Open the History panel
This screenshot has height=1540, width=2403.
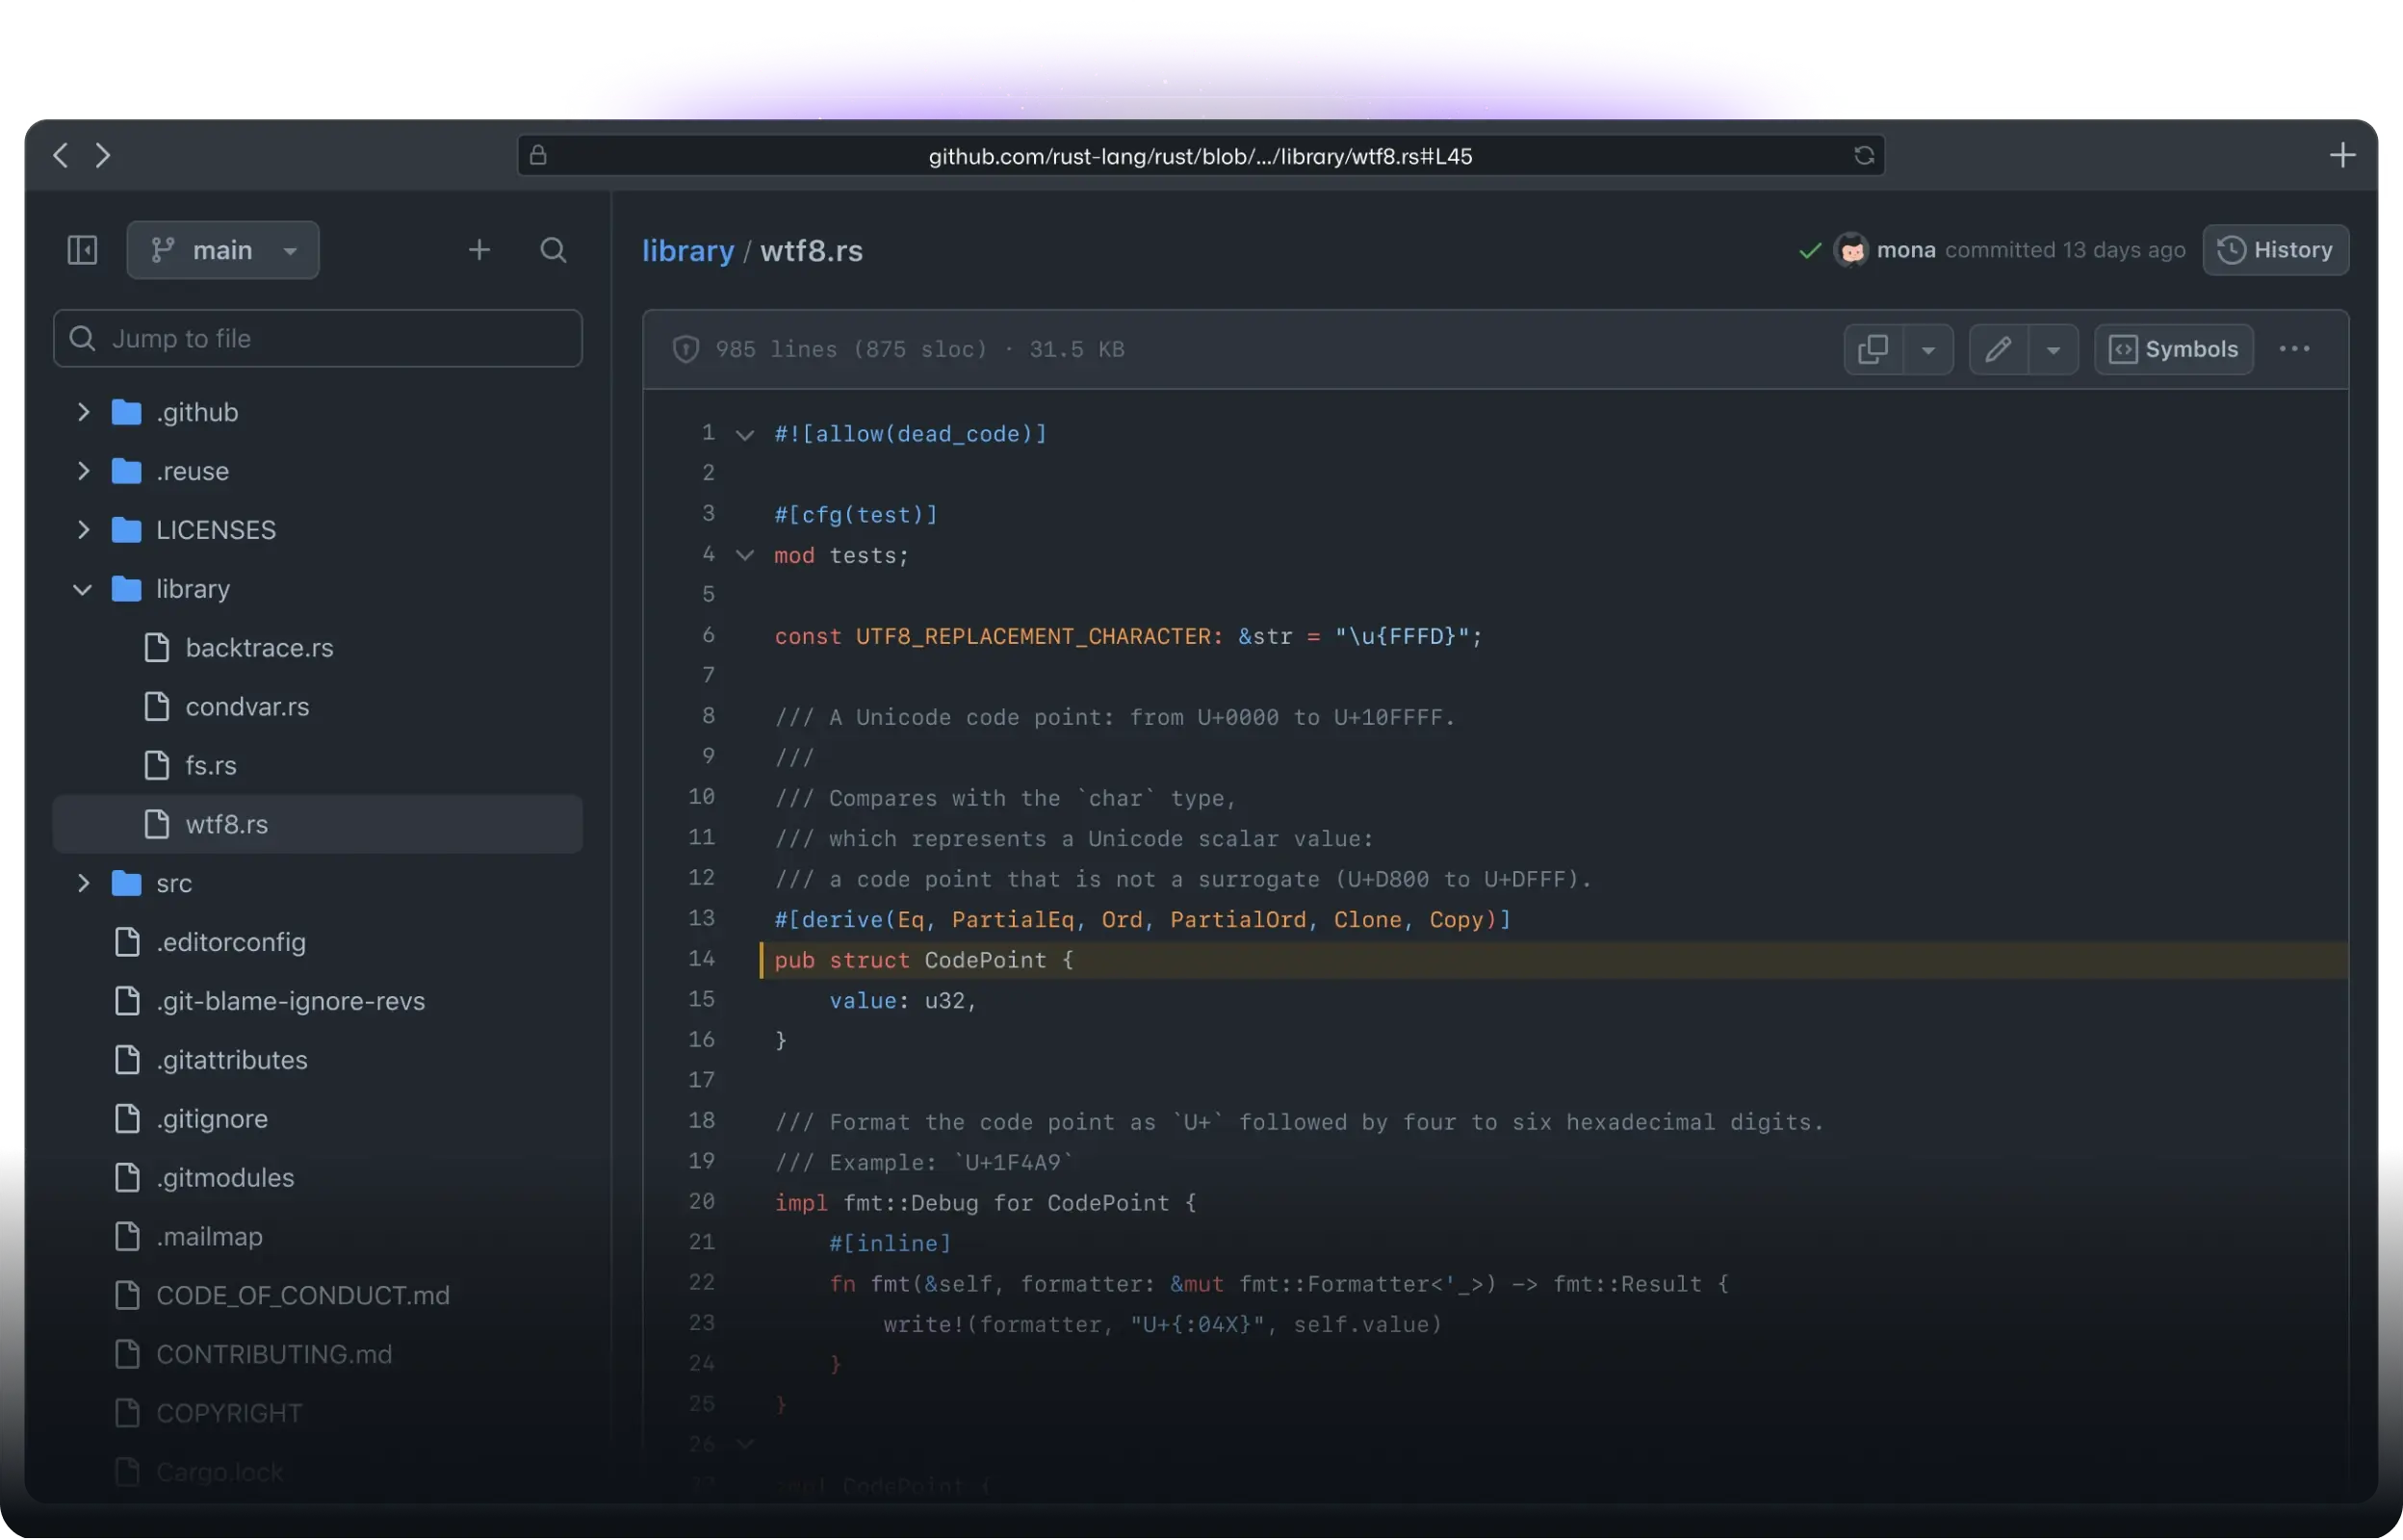click(2276, 250)
